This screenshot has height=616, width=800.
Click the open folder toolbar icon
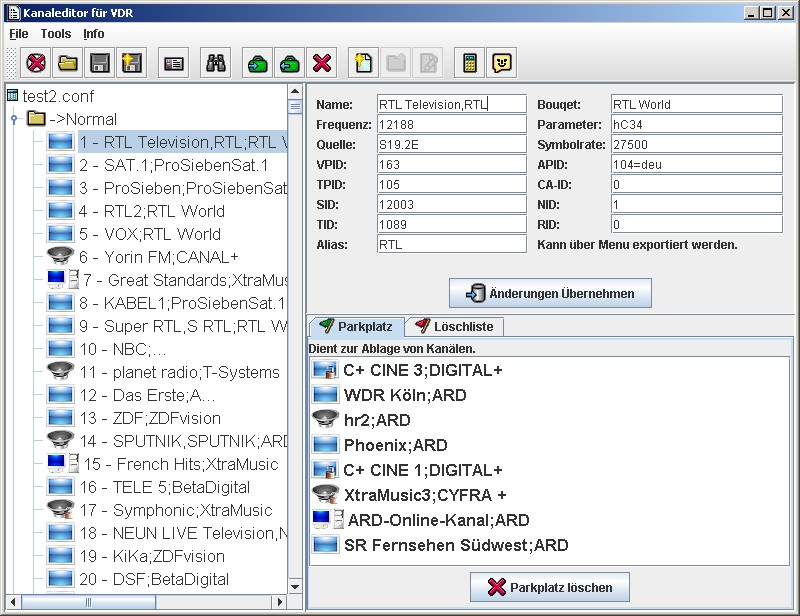[x=67, y=63]
